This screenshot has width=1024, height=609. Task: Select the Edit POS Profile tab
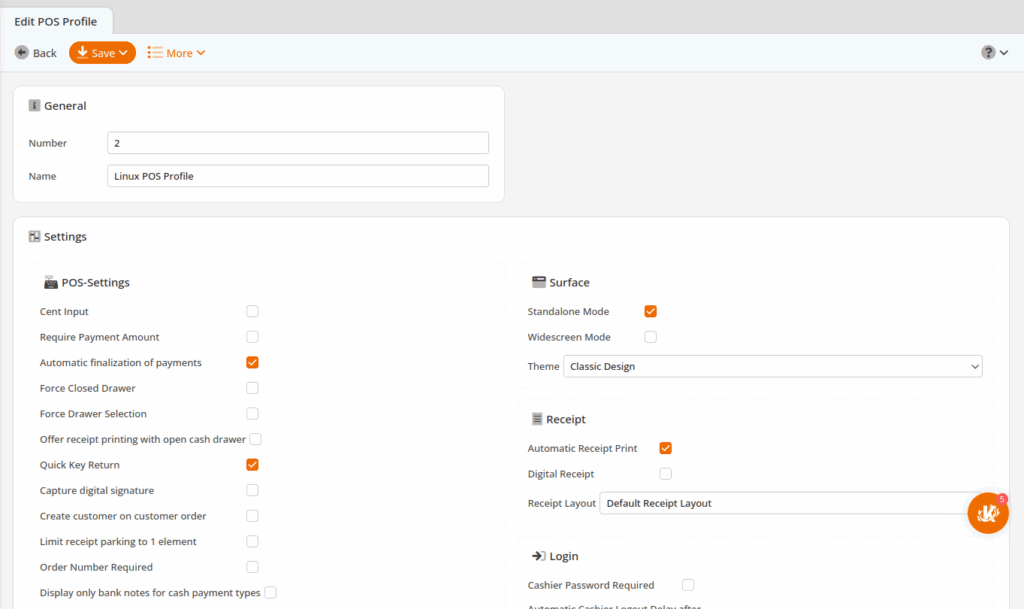(x=56, y=21)
